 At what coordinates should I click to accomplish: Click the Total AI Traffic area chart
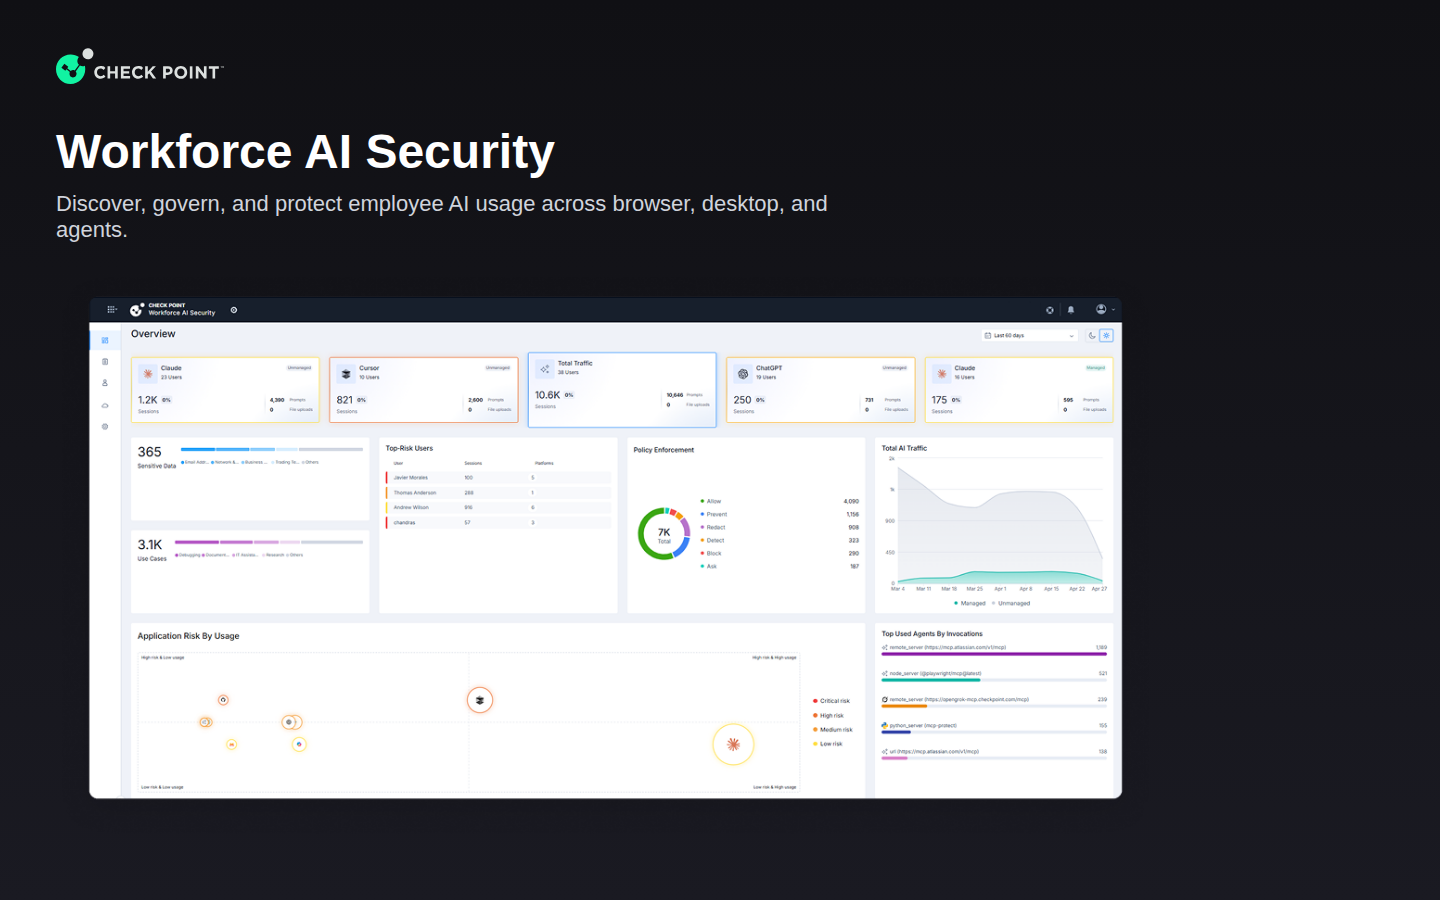pyautogui.click(x=999, y=521)
